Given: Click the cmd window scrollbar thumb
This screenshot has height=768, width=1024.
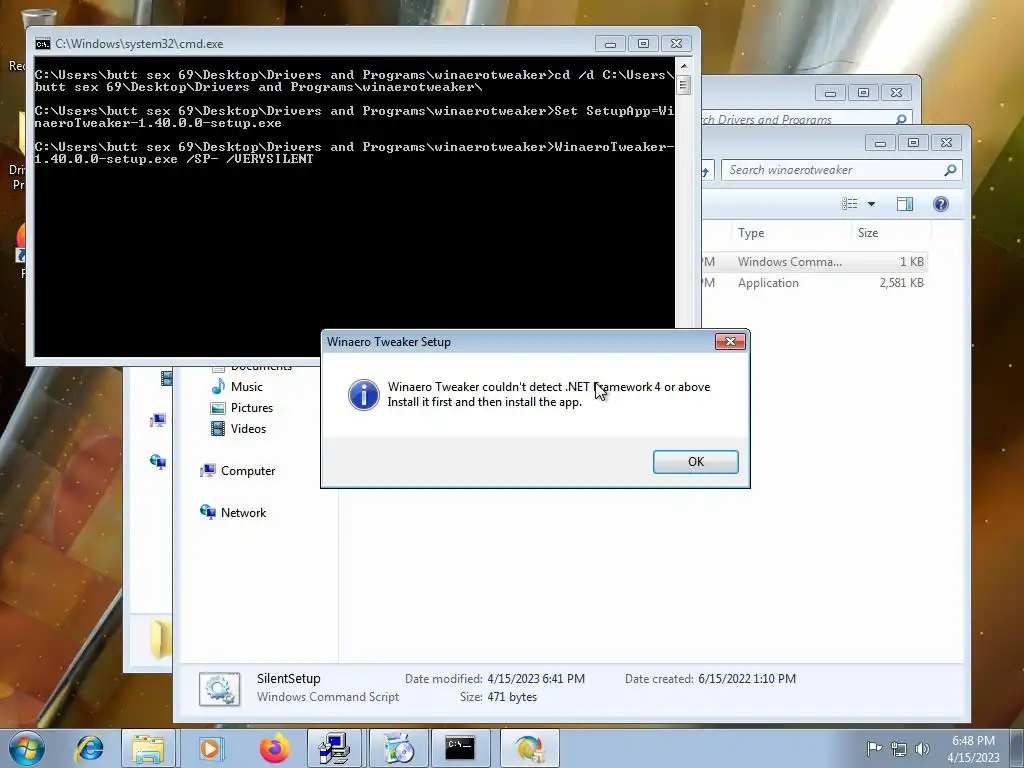Looking at the screenshot, I should (683, 85).
